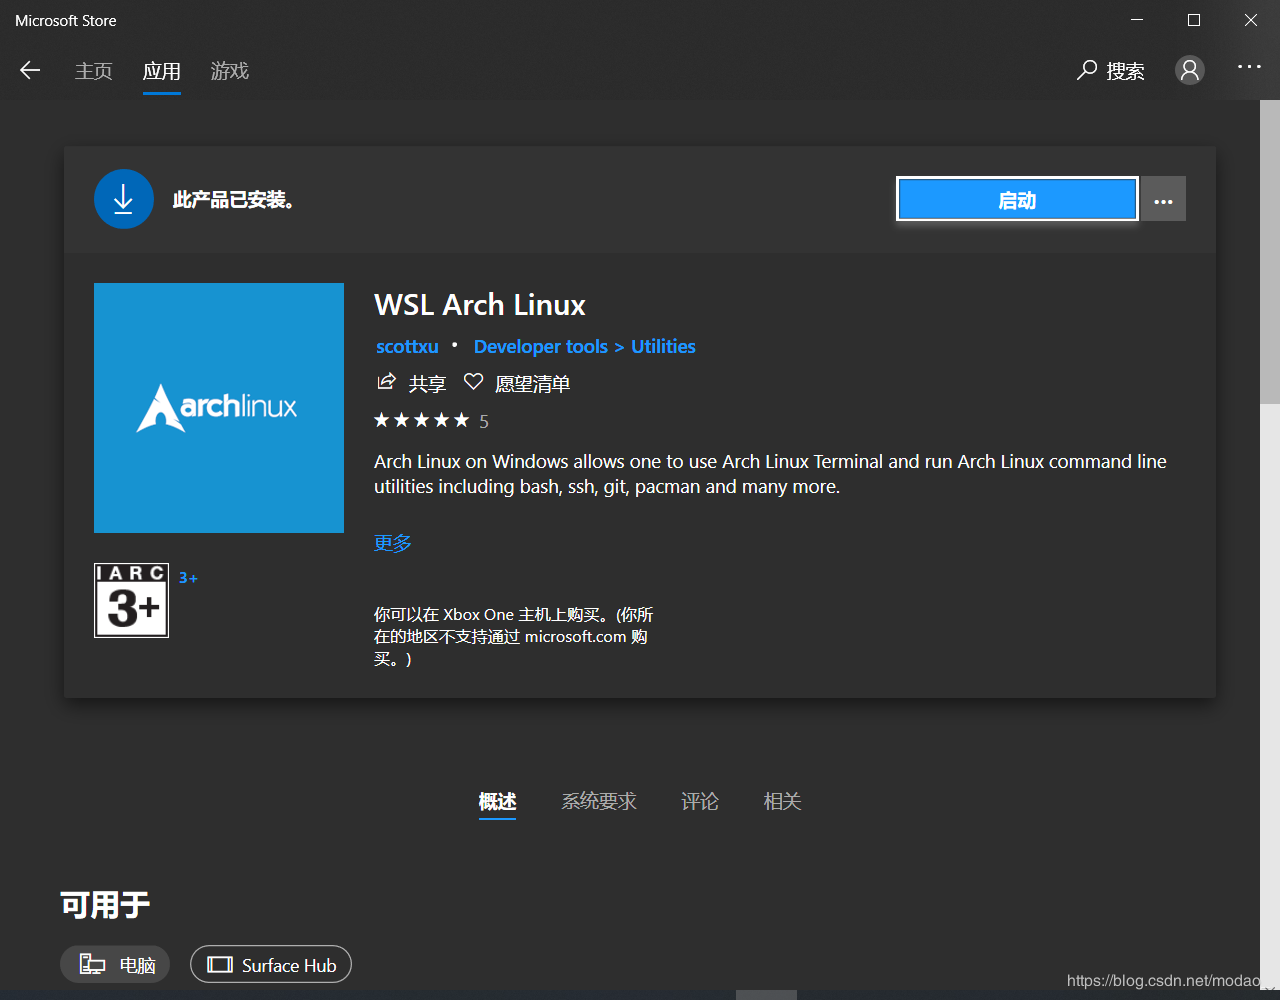
Task: Open the See more options (…) menu
Action: pos(1162,198)
